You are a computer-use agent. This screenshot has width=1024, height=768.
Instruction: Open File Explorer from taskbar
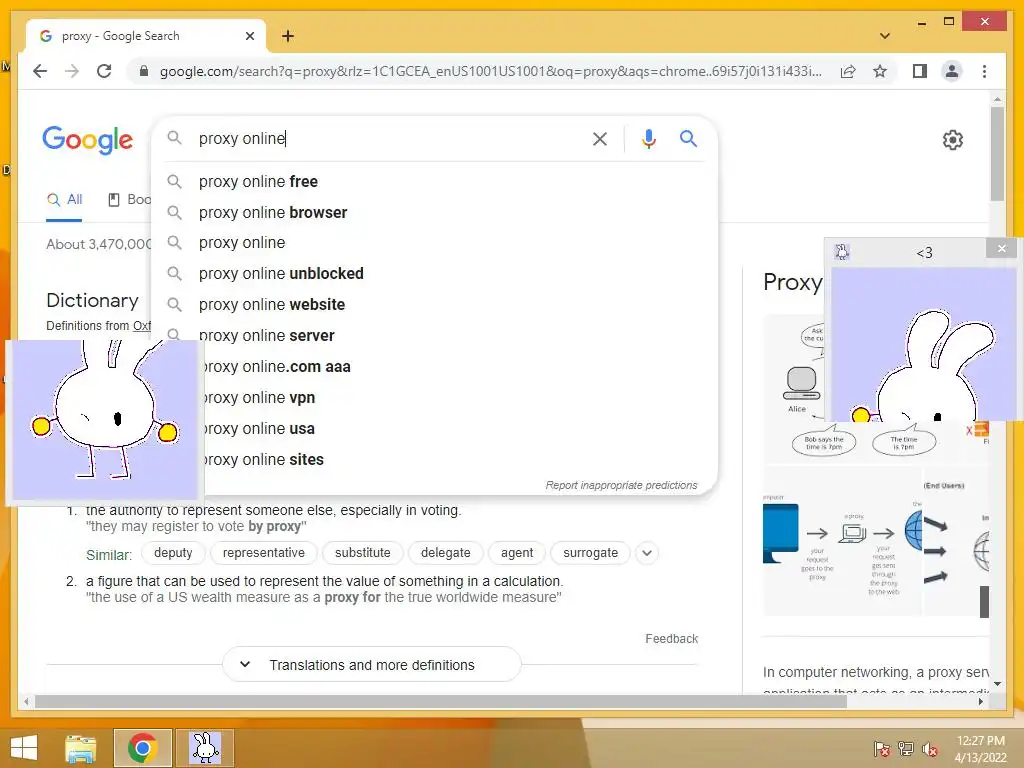click(x=80, y=748)
